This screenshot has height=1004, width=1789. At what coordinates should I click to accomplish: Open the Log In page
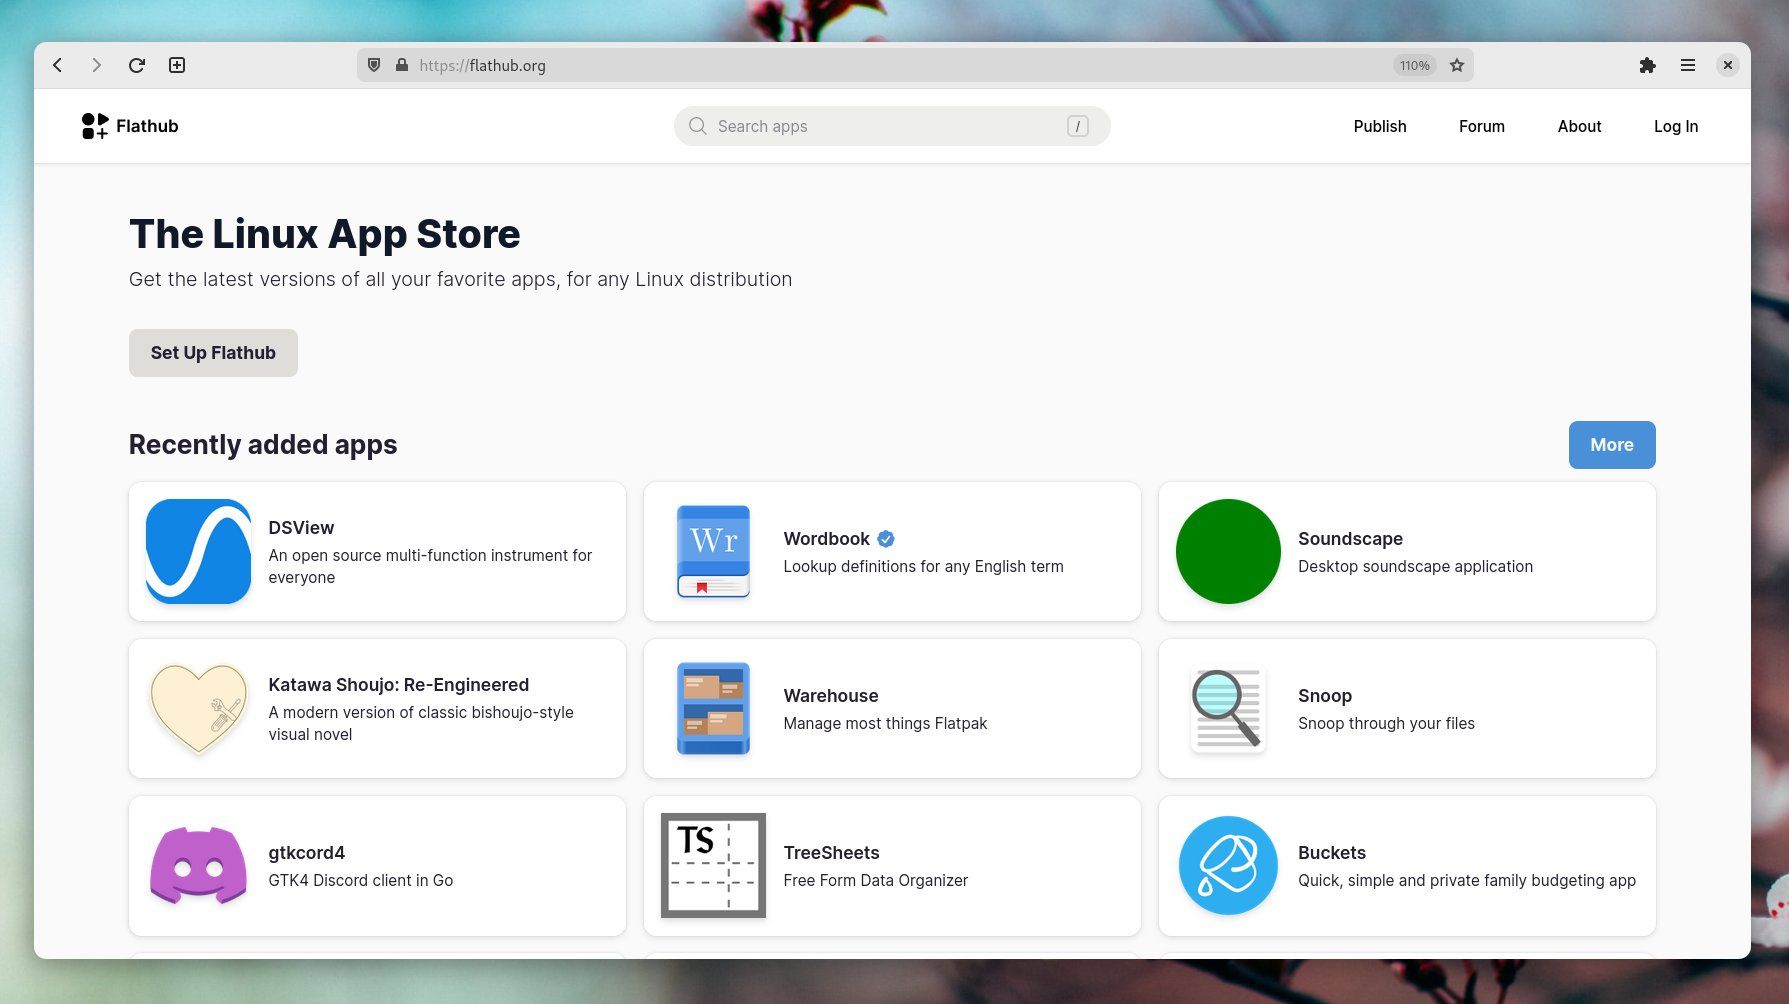(1675, 126)
